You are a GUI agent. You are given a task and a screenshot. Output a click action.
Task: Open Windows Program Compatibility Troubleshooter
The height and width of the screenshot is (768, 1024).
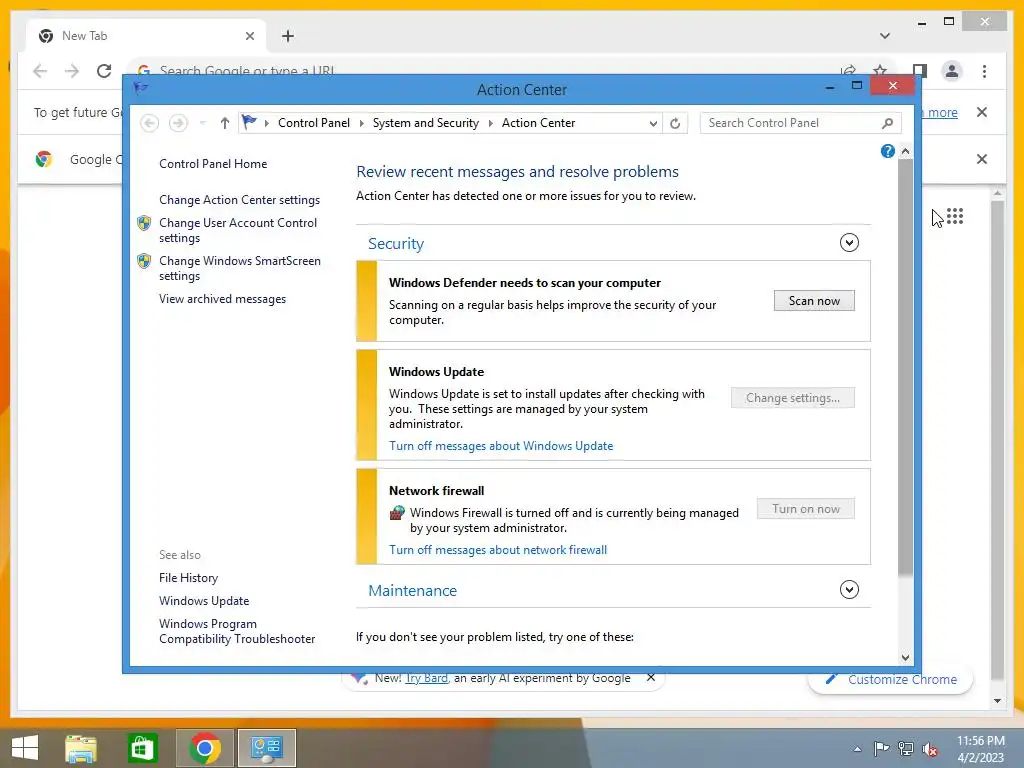point(236,631)
